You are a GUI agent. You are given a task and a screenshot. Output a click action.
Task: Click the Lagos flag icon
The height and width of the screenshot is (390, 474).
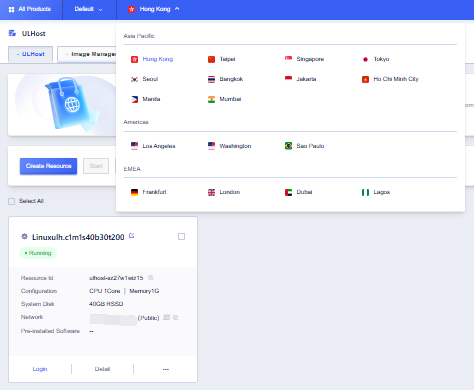pos(365,192)
